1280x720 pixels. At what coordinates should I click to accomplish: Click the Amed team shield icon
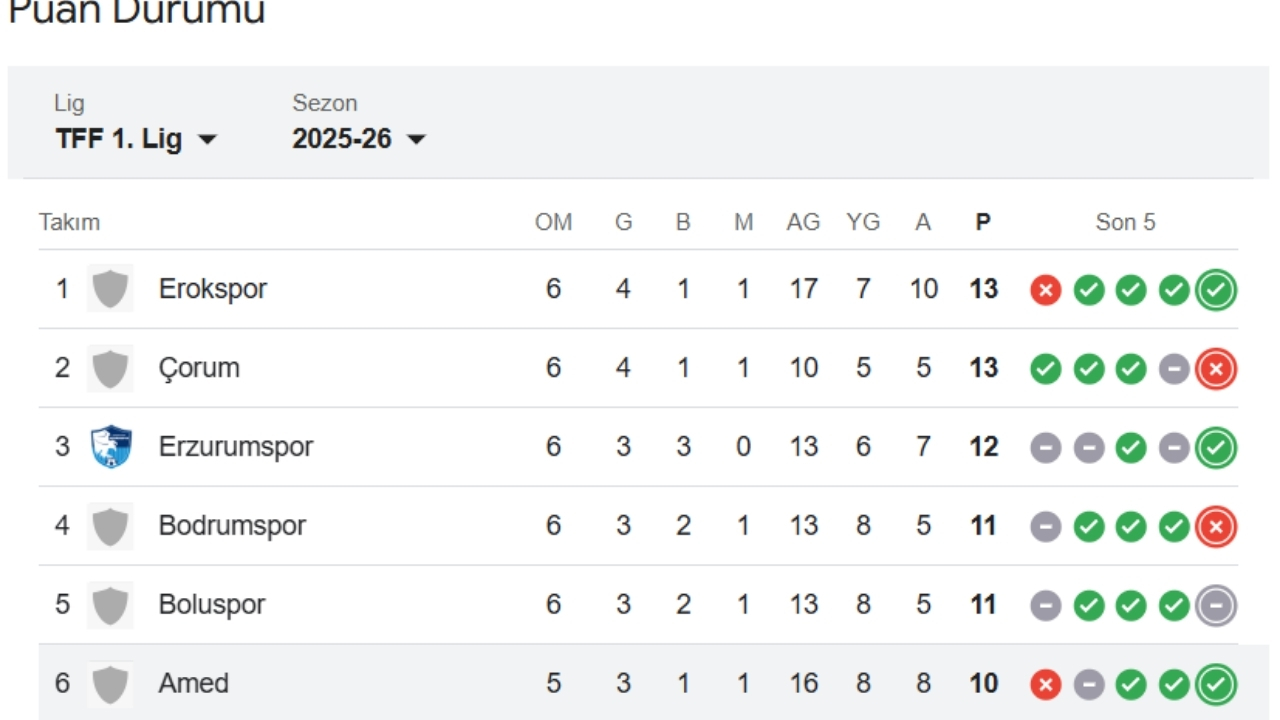[110, 684]
